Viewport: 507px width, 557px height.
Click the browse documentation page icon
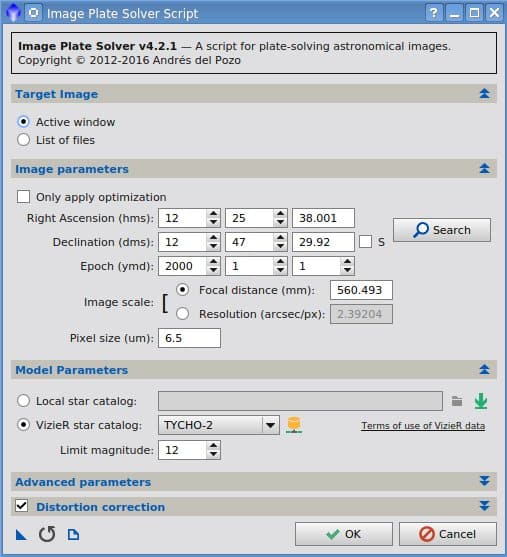(x=73, y=534)
